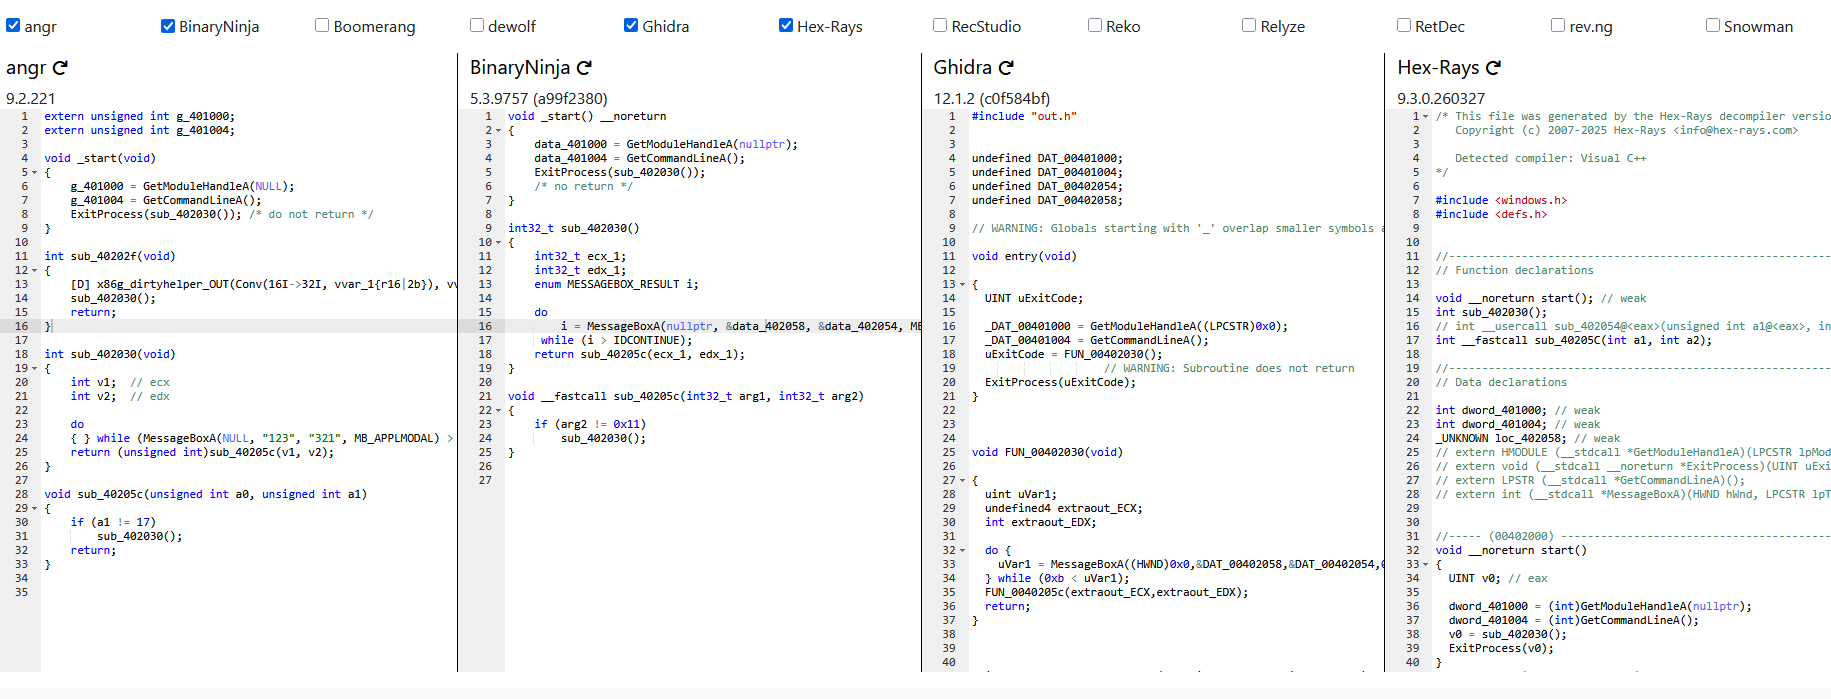Click '#include <windows.h>' in Hex-Rays code
1831x699 pixels.
pos(1501,200)
